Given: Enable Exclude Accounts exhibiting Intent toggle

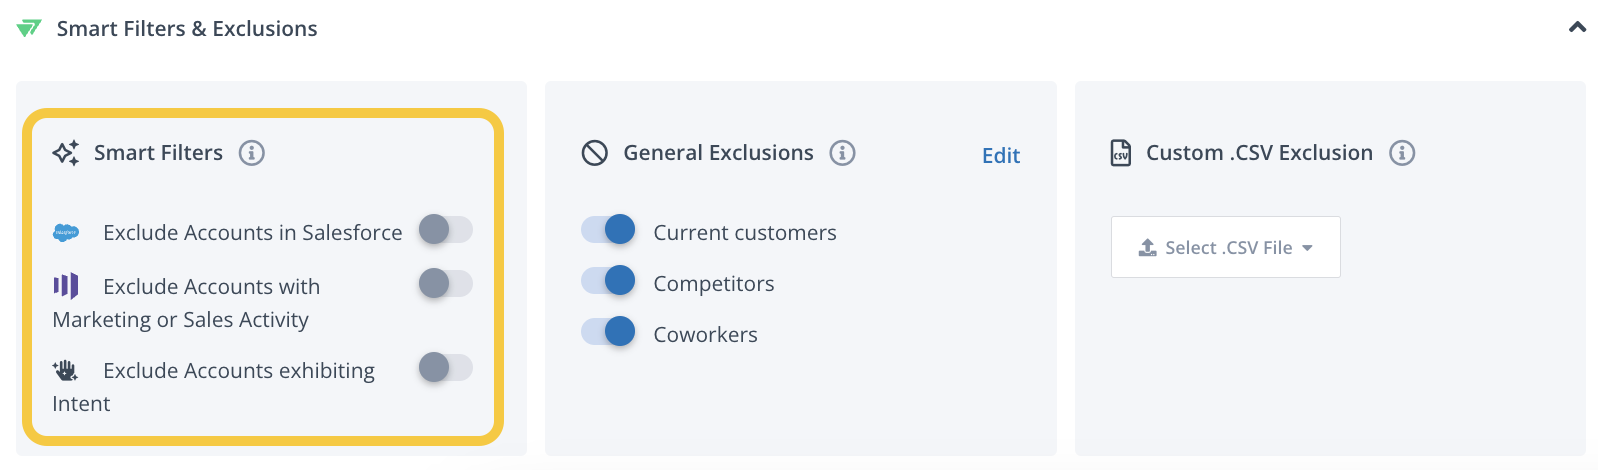Looking at the screenshot, I should 445,367.
